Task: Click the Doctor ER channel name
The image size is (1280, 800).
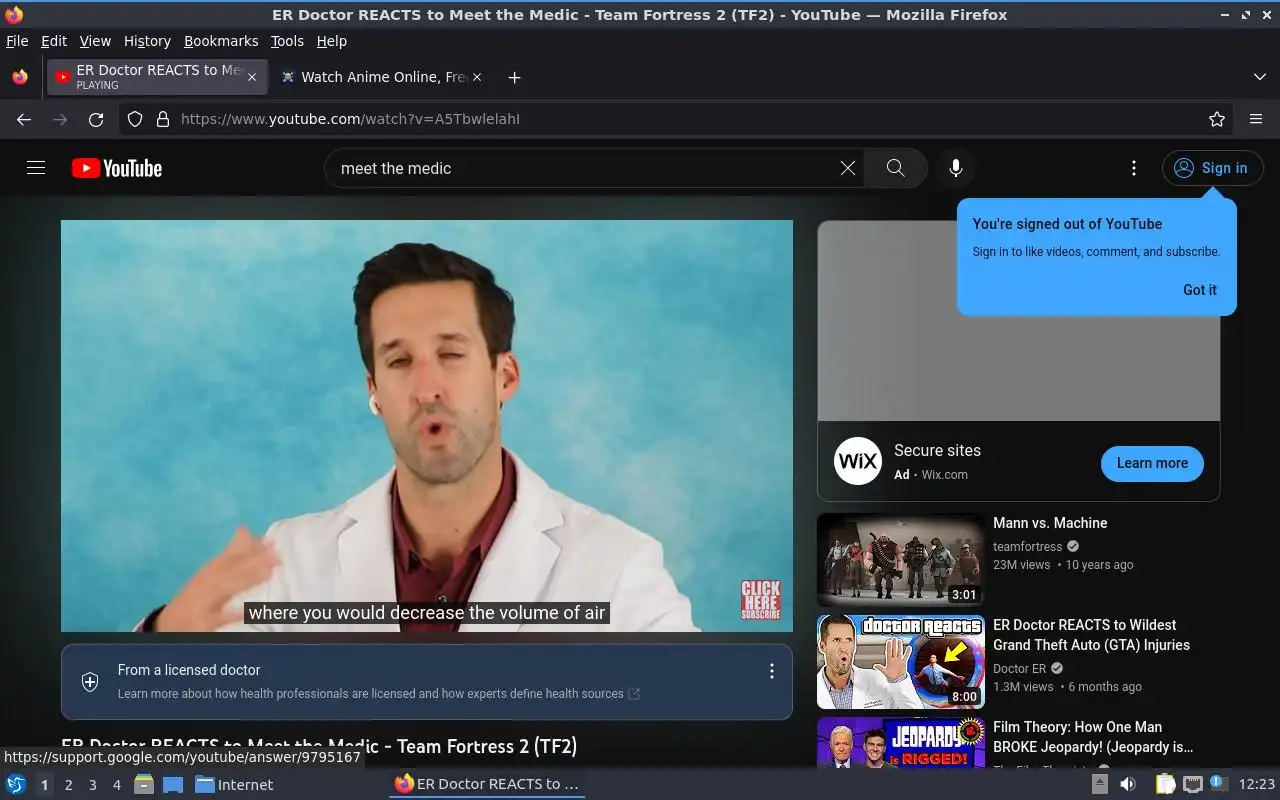Action: (1019, 669)
